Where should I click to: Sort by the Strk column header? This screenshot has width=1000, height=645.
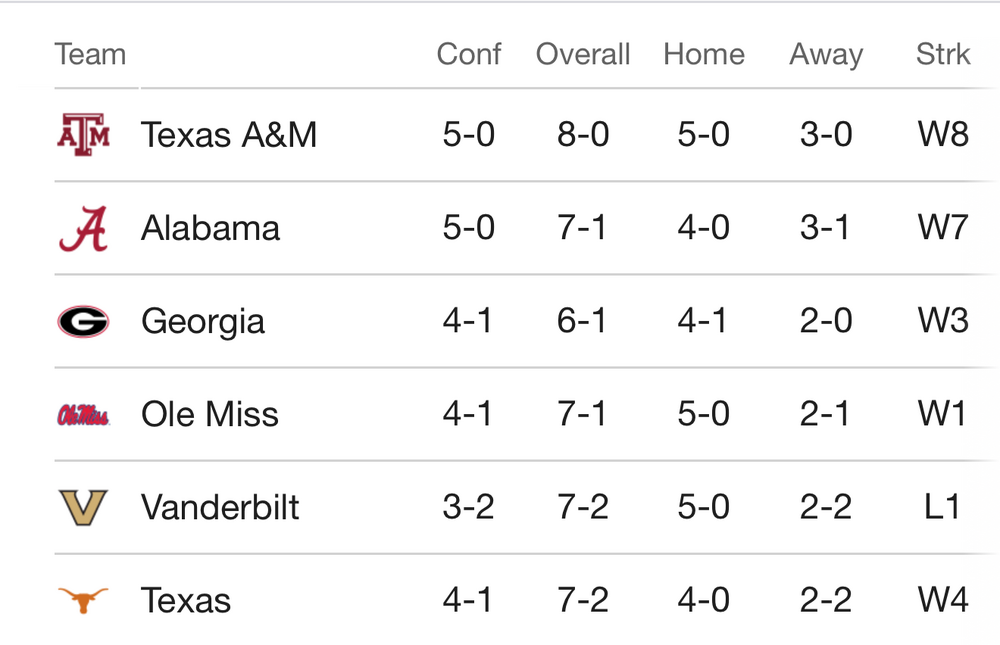coord(943,54)
